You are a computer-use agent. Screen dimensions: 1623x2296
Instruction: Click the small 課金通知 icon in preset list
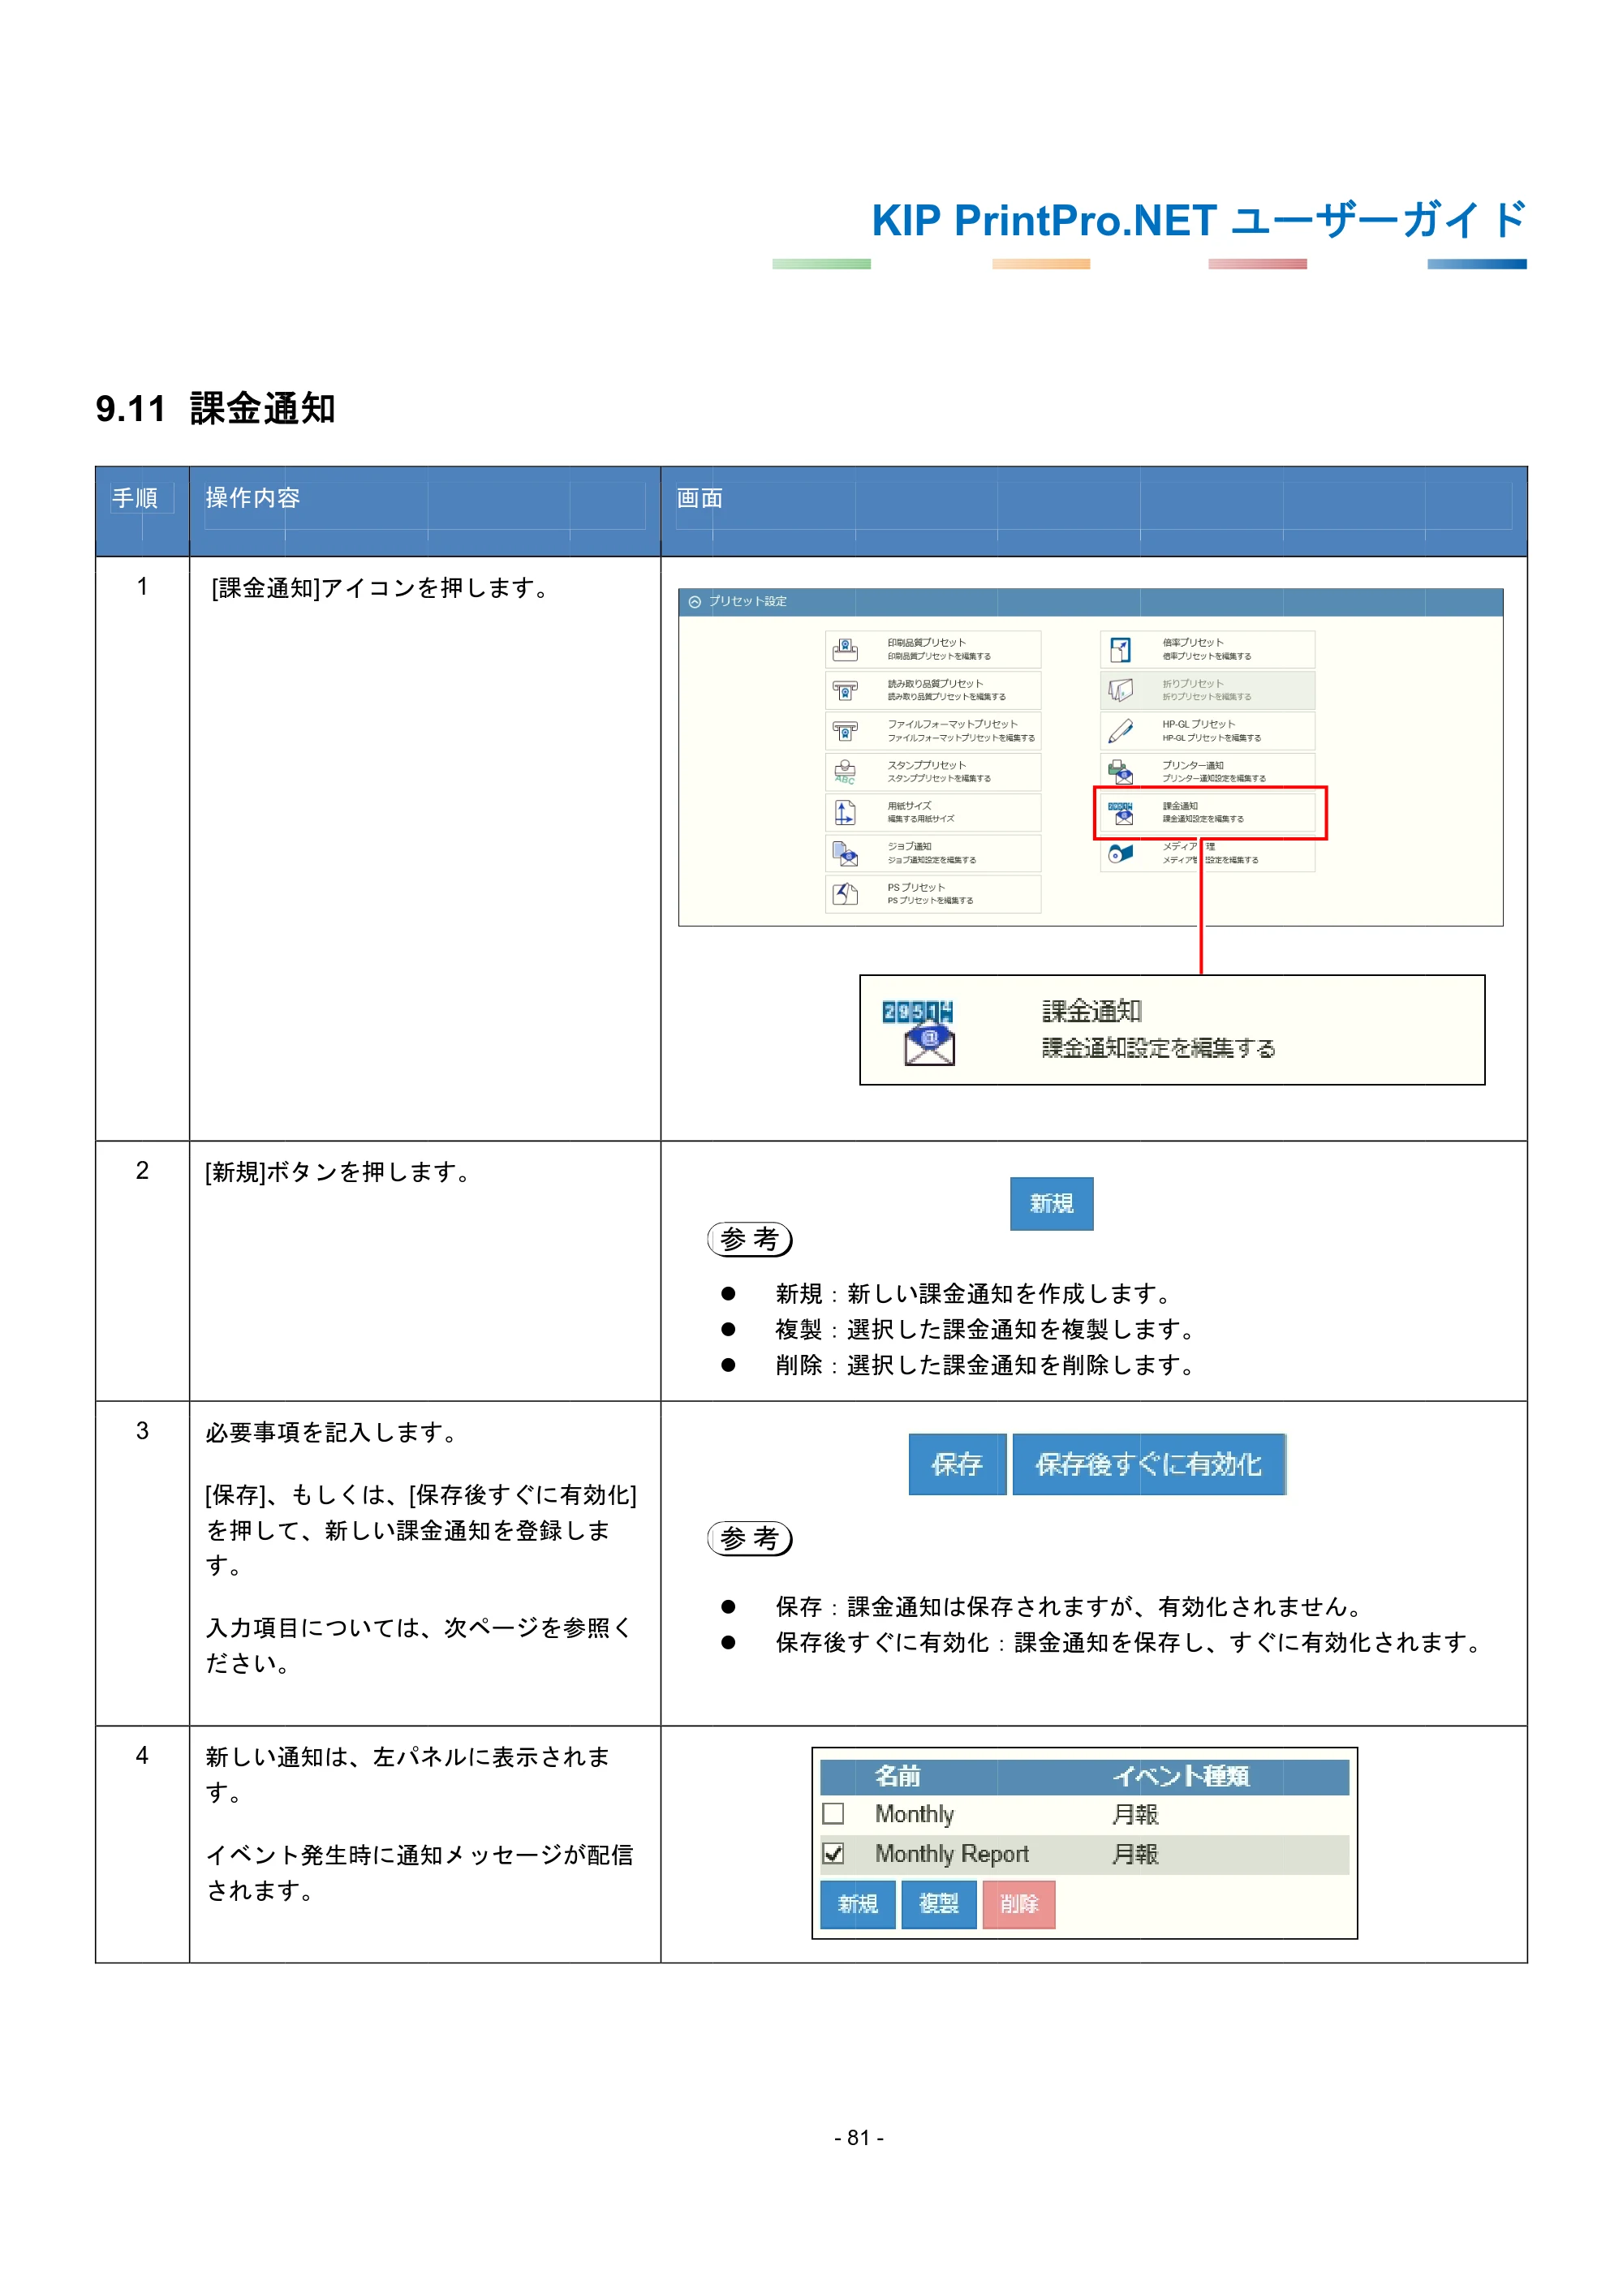[x=1120, y=812]
